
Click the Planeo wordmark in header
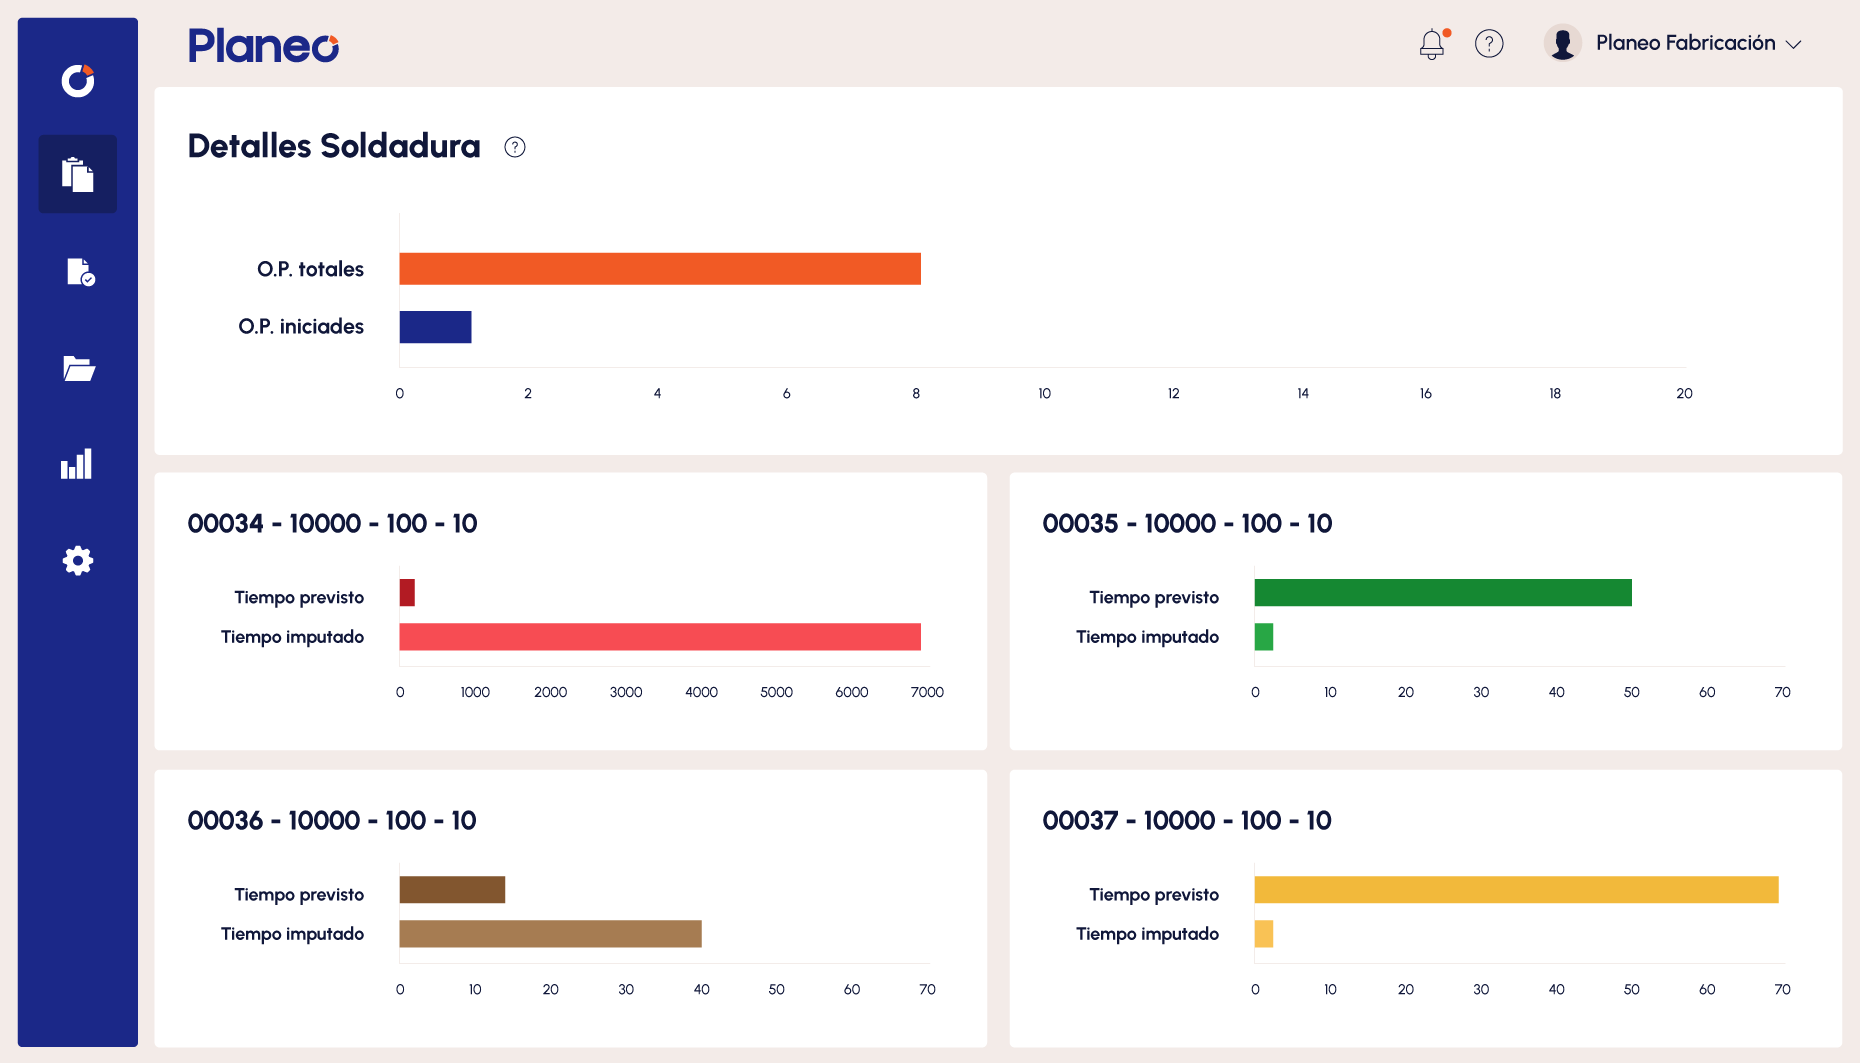264,46
